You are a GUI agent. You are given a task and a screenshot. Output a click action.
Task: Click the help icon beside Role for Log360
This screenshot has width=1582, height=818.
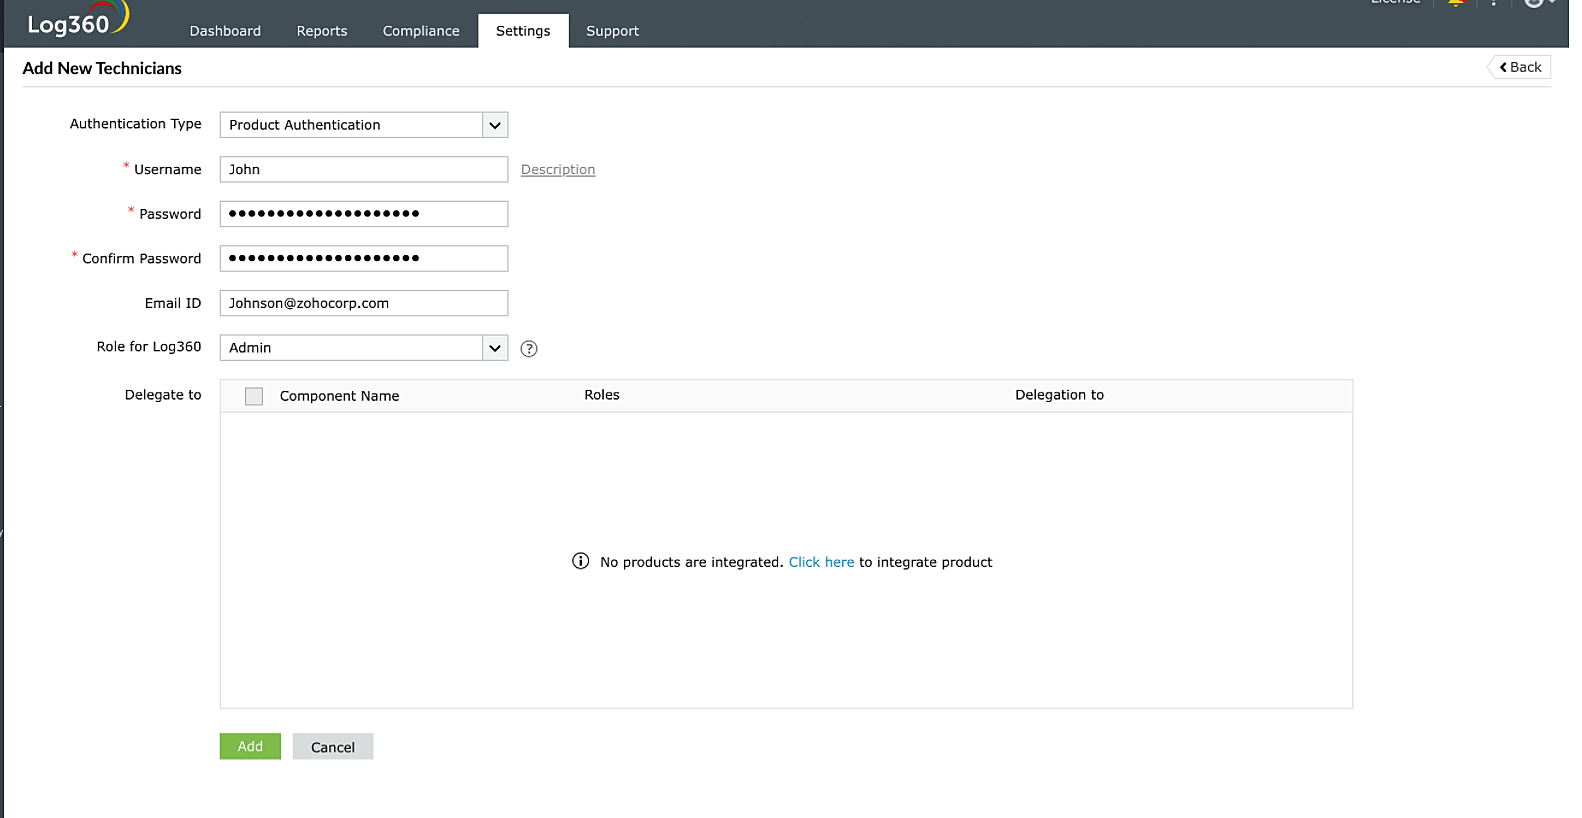tap(529, 349)
